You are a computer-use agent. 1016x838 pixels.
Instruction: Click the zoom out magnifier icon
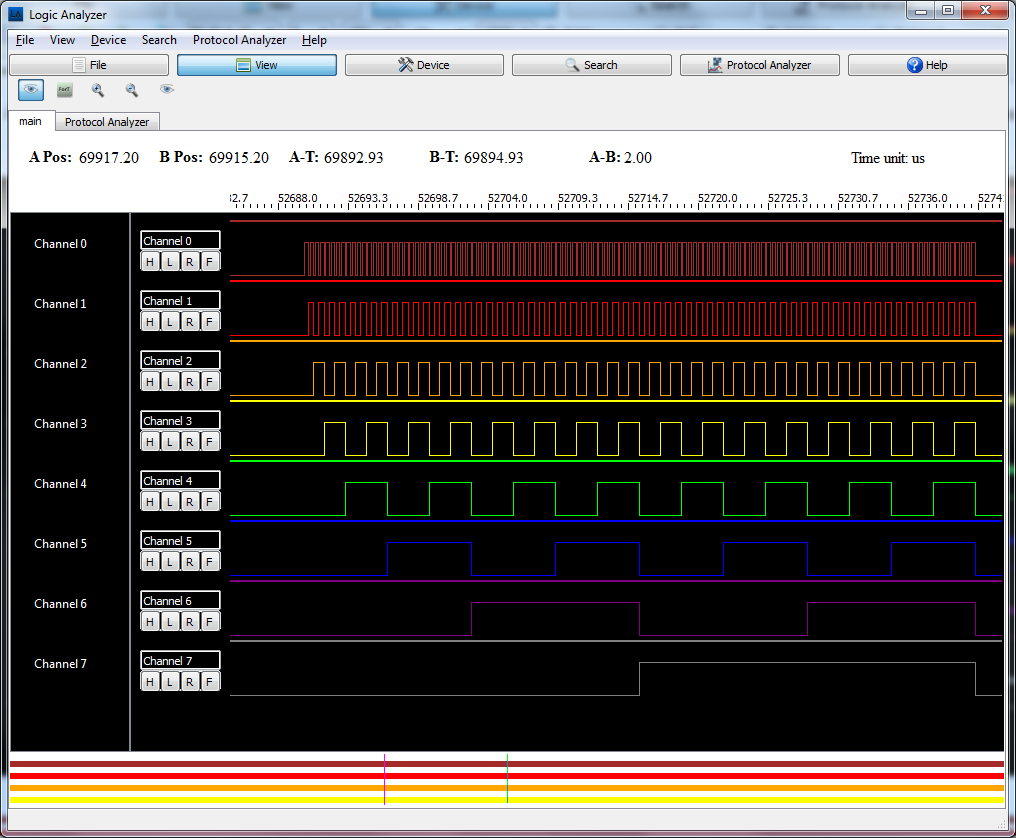click(132, 90)
